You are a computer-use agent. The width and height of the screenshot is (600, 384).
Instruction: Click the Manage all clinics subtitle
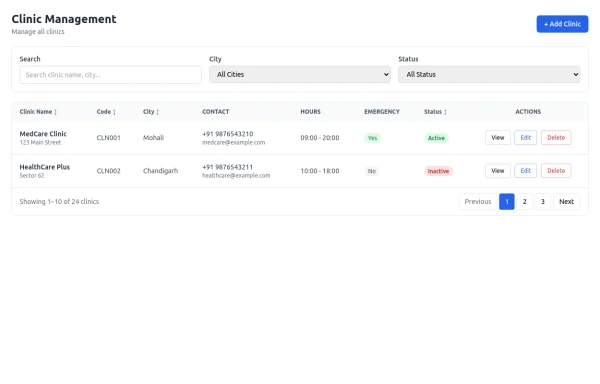tap(38, 32)
